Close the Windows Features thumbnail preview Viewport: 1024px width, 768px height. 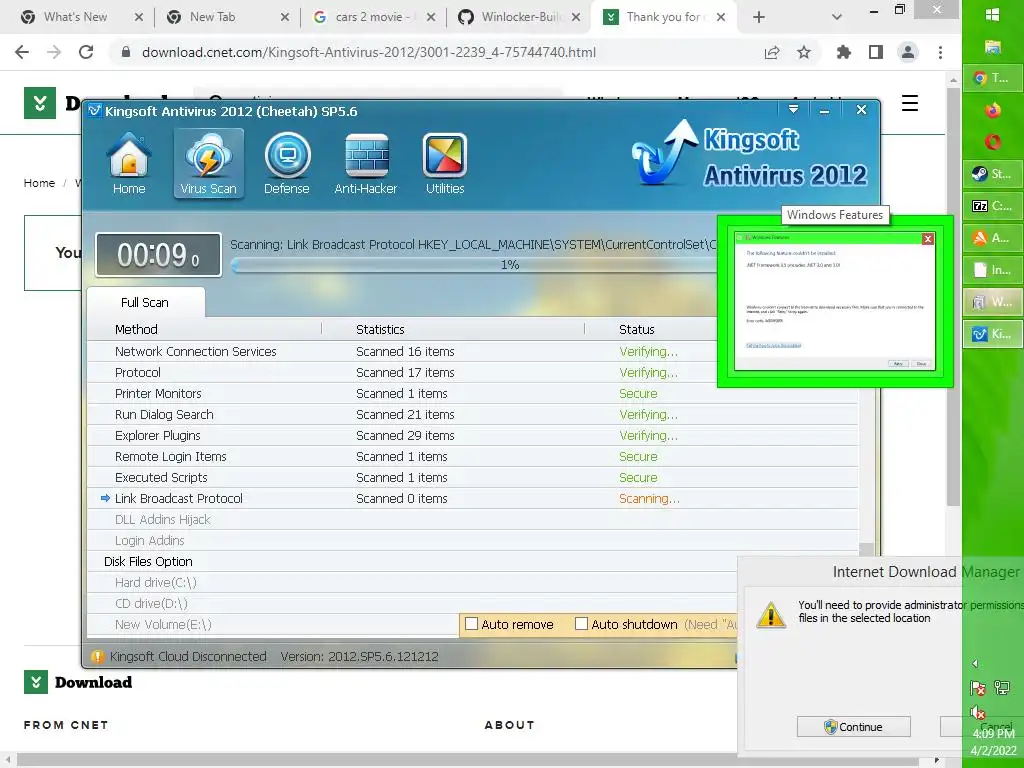click(927, 239)
